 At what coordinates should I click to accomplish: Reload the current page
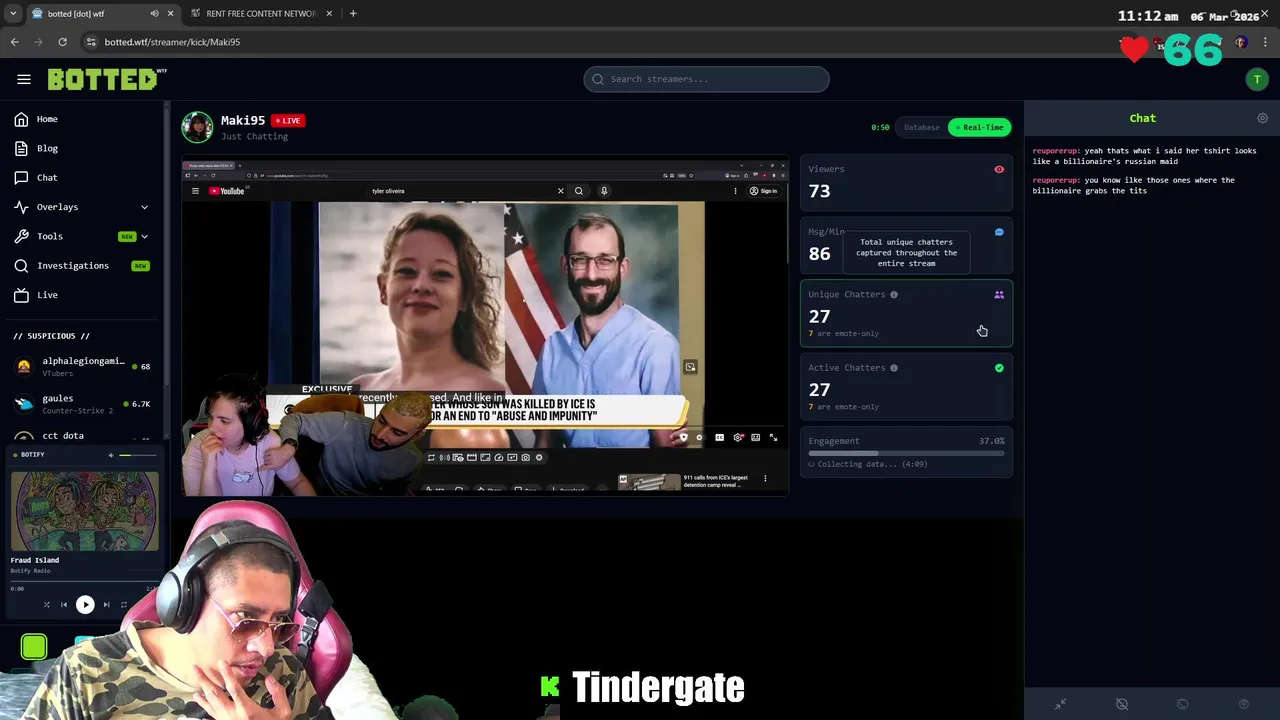click(x=62, y=42)
